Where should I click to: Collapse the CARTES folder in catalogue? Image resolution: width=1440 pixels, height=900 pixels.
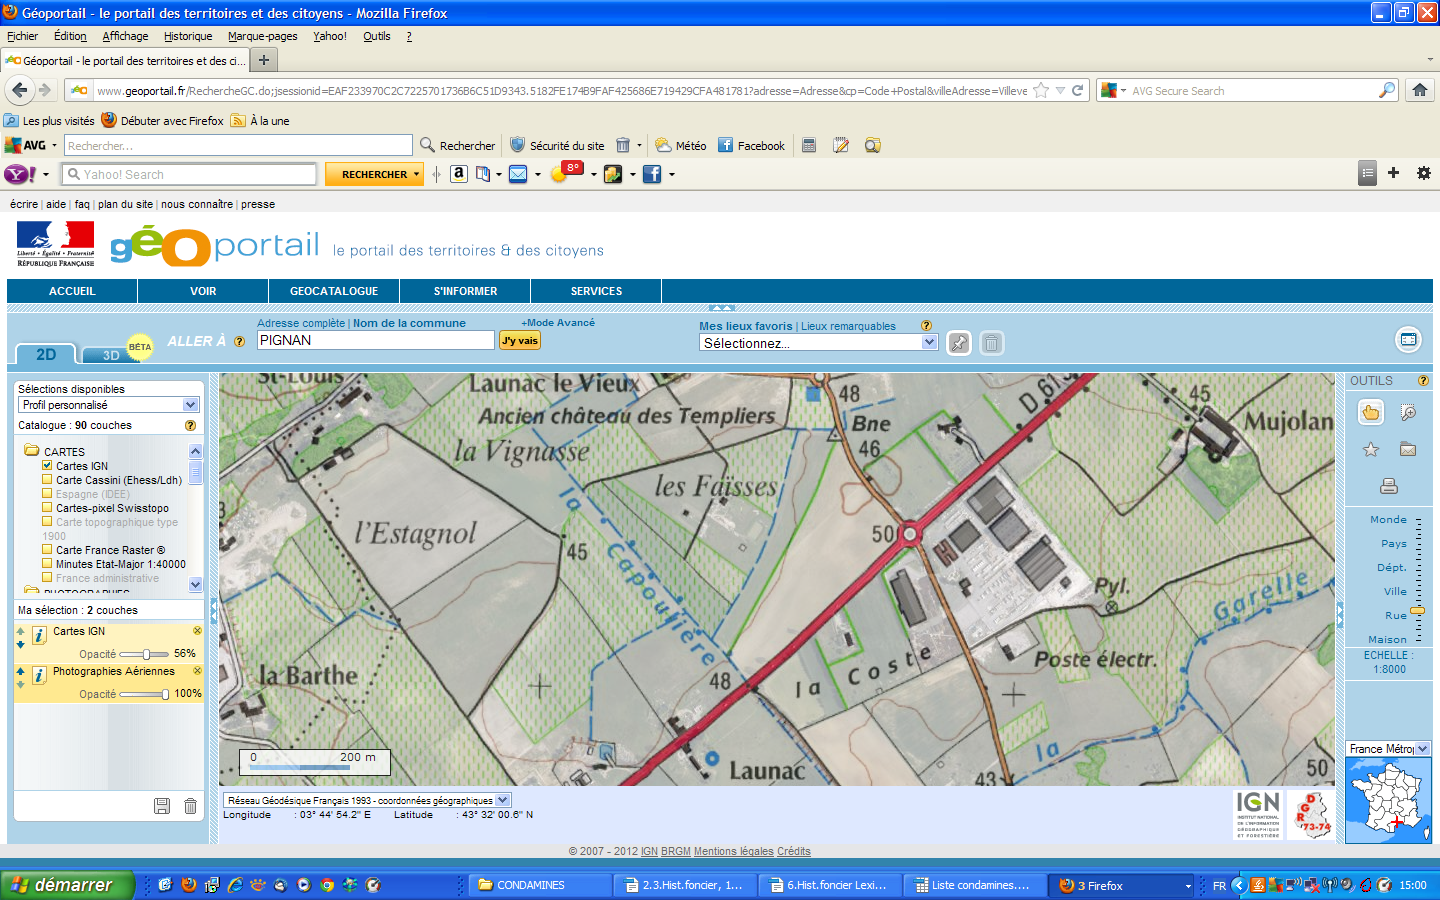point(31,451)
